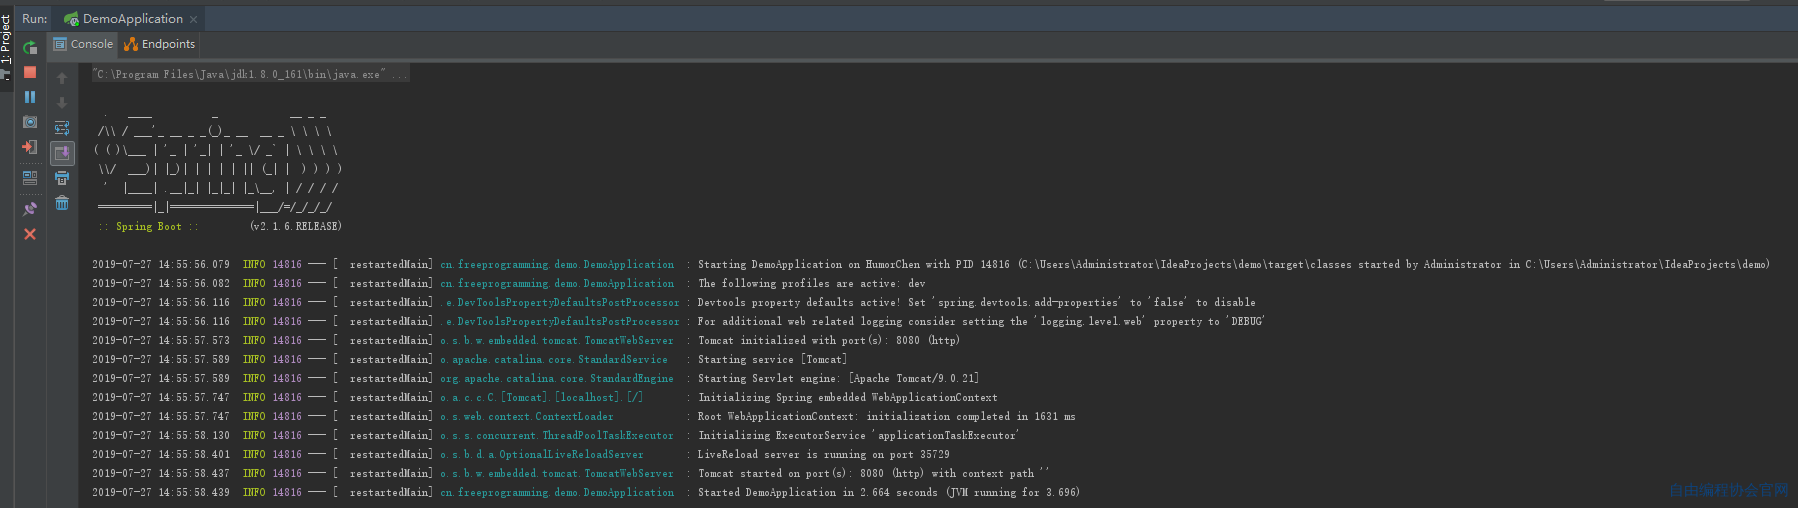Expand the folded java.exe command line
The height and width of the screenshot is (508, 1798).
coord(249,75)
